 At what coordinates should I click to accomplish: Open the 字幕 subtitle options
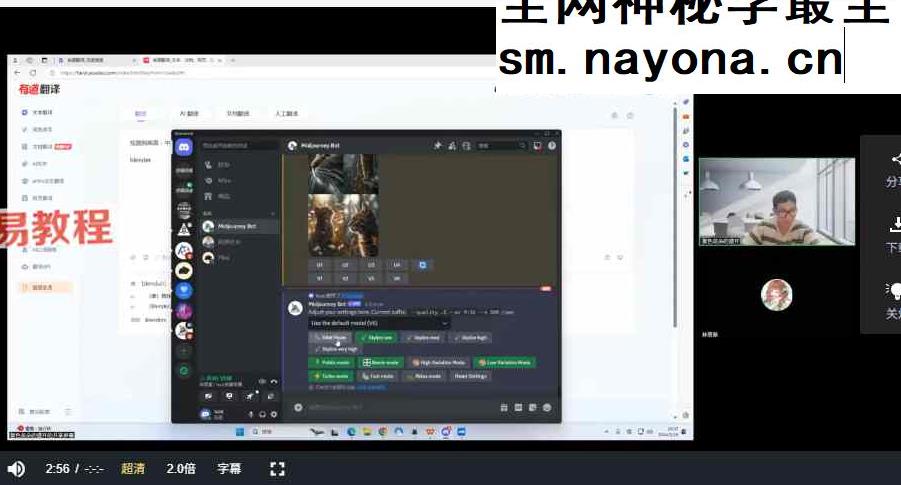click(229, 469)
